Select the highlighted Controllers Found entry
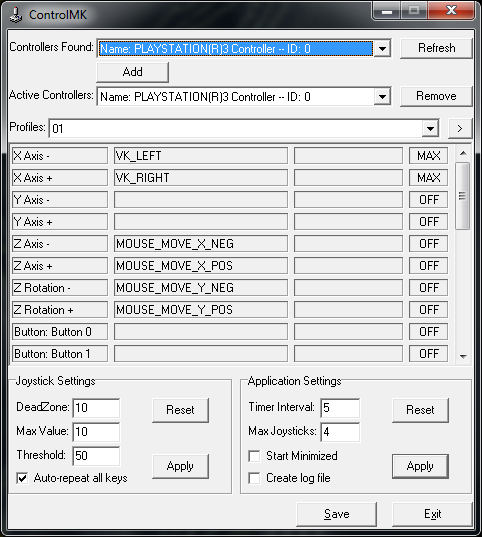The width and height of the screenshot is (482, 537). pos(236,49)
